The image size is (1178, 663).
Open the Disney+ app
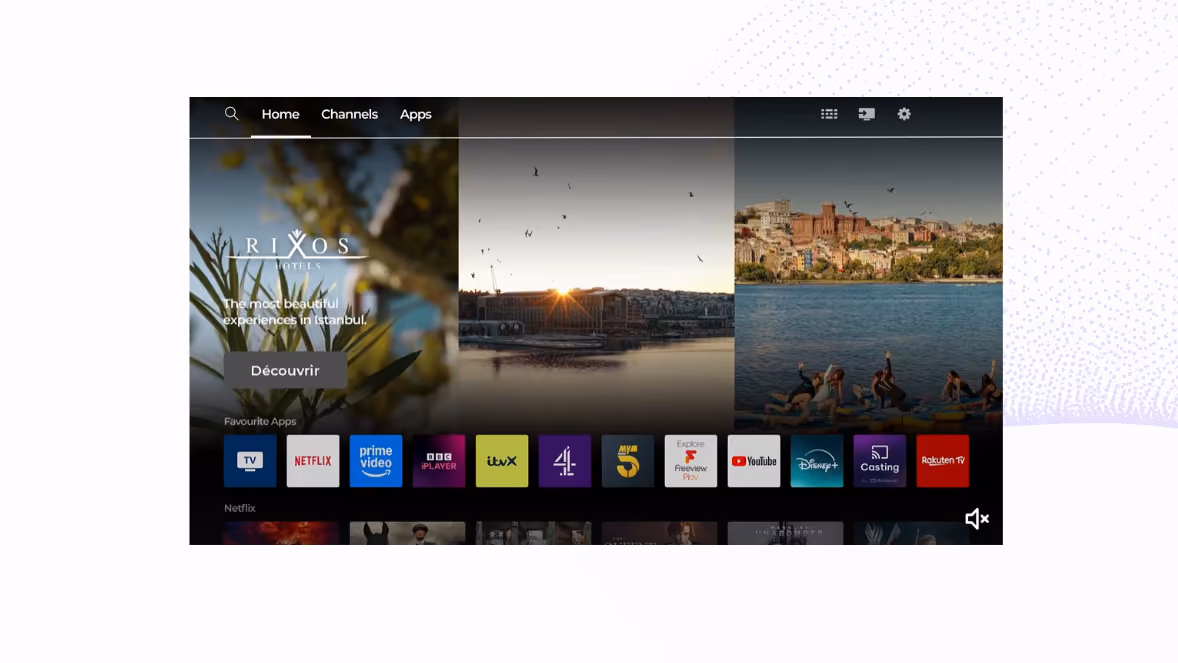pos(817,461)
